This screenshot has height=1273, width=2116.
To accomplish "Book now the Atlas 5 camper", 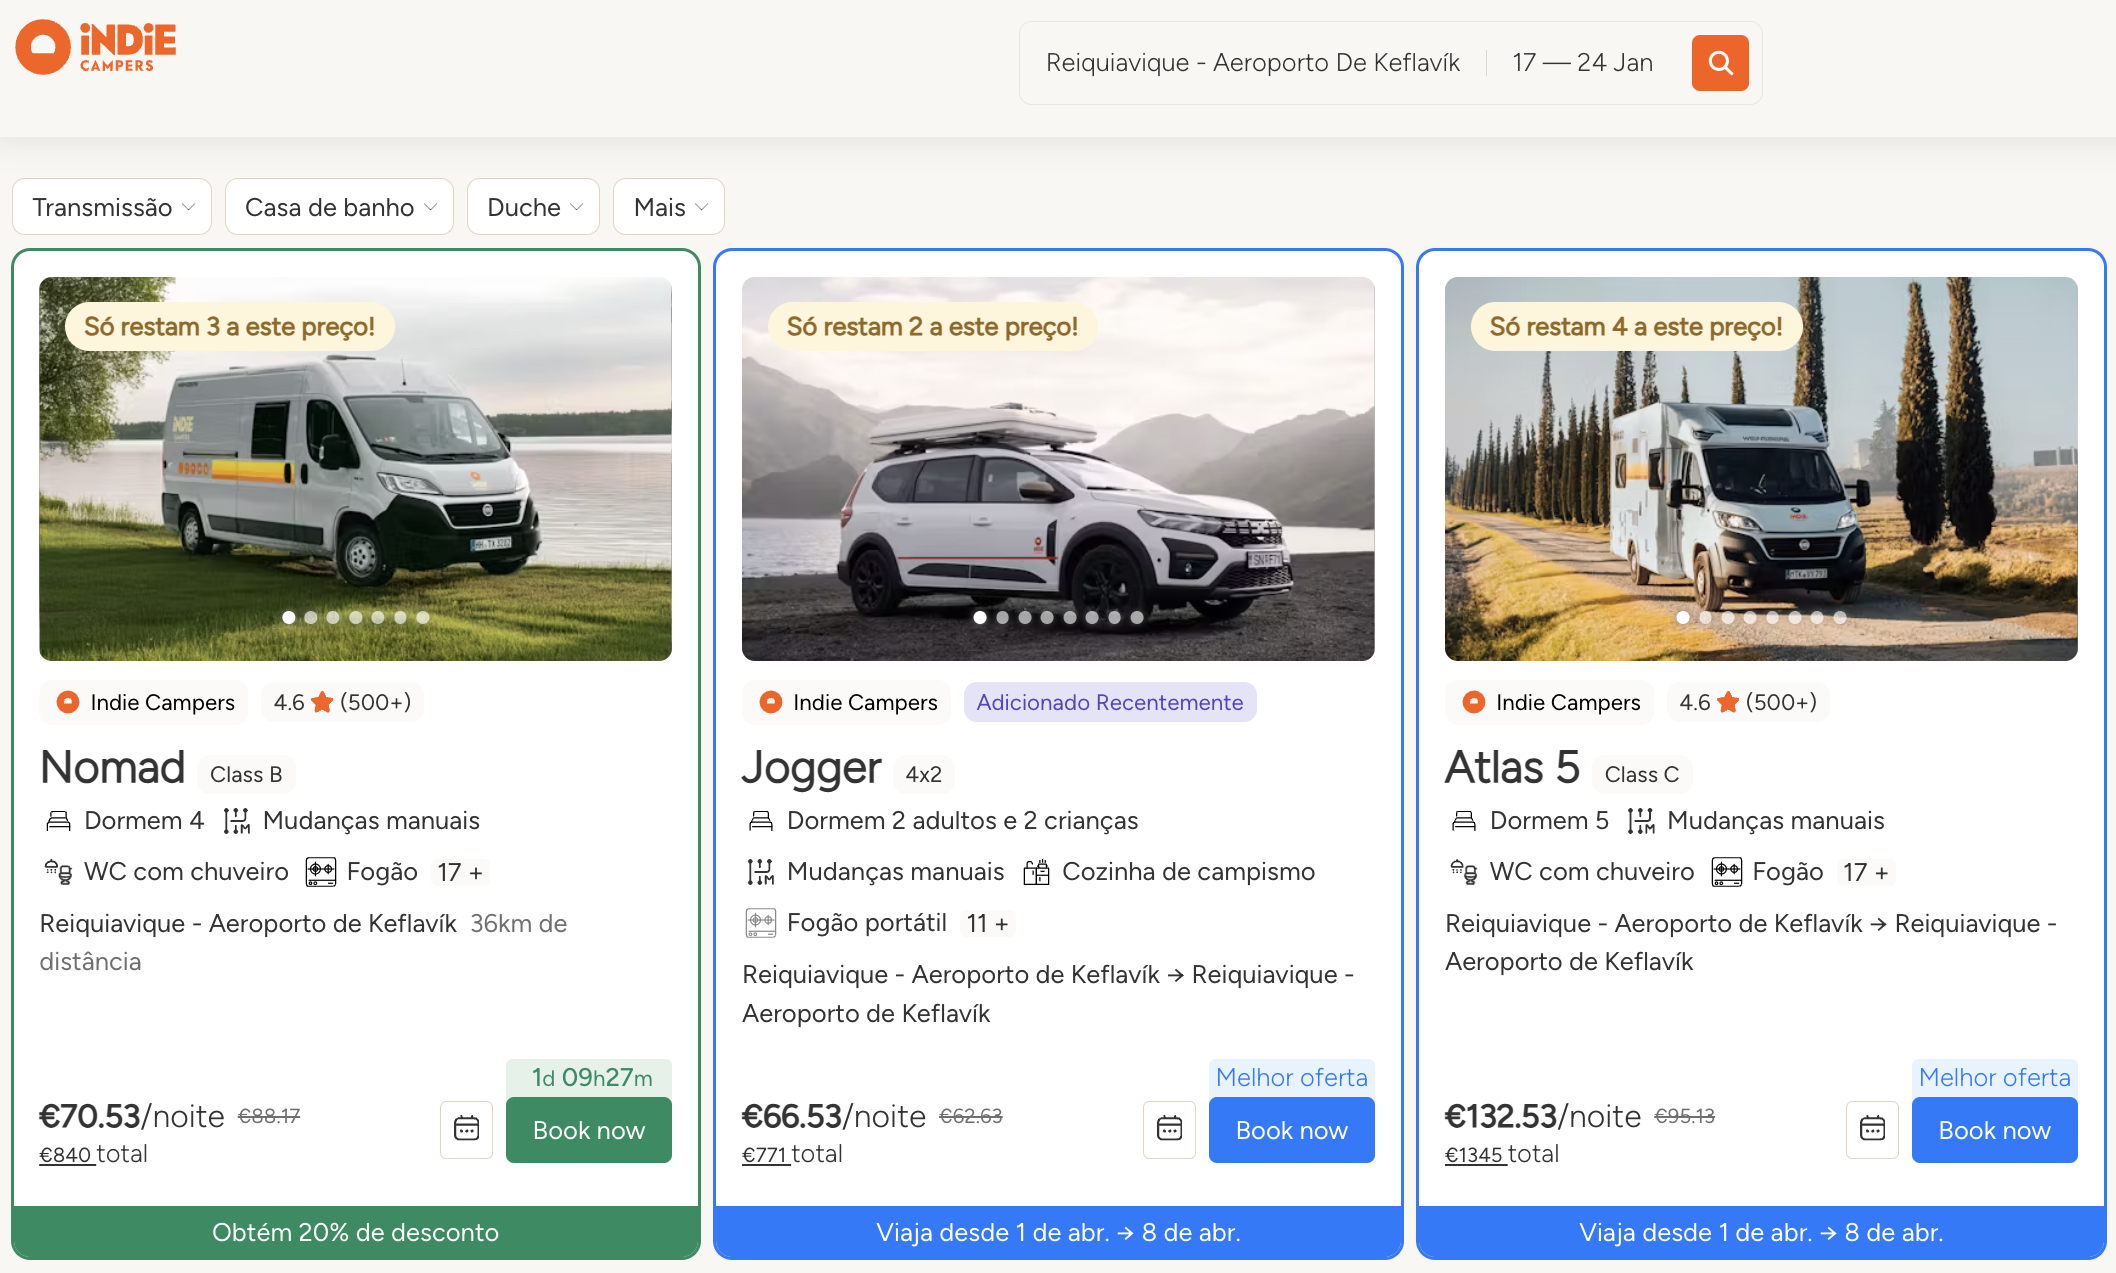I will click(1995, 1130).
